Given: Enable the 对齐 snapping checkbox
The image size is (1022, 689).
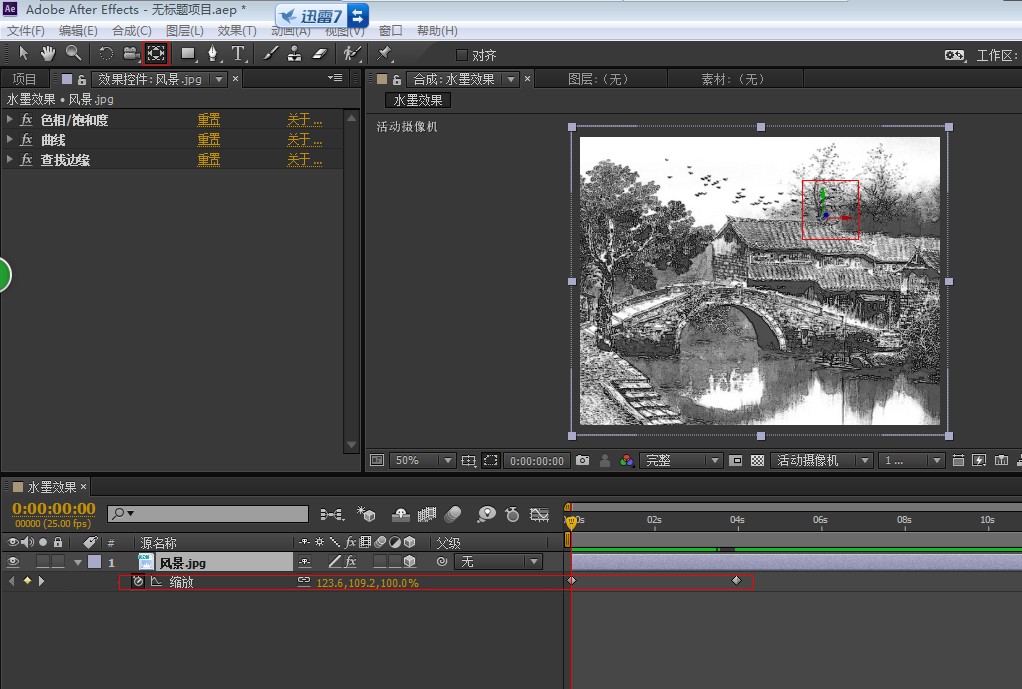Looking at the screenshot, I should 462,55.
